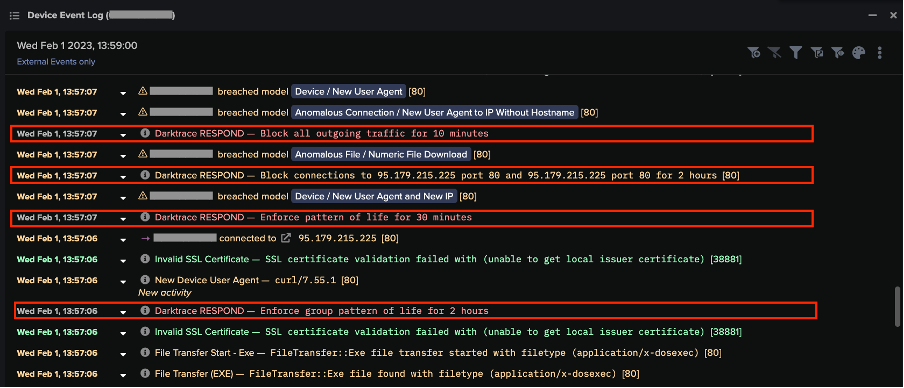The height and width of the screenshot is (388, 904).
Task: Click the Wed Feb 1 2023, 13:59:00 date heading
Action: tap(77, 46)
